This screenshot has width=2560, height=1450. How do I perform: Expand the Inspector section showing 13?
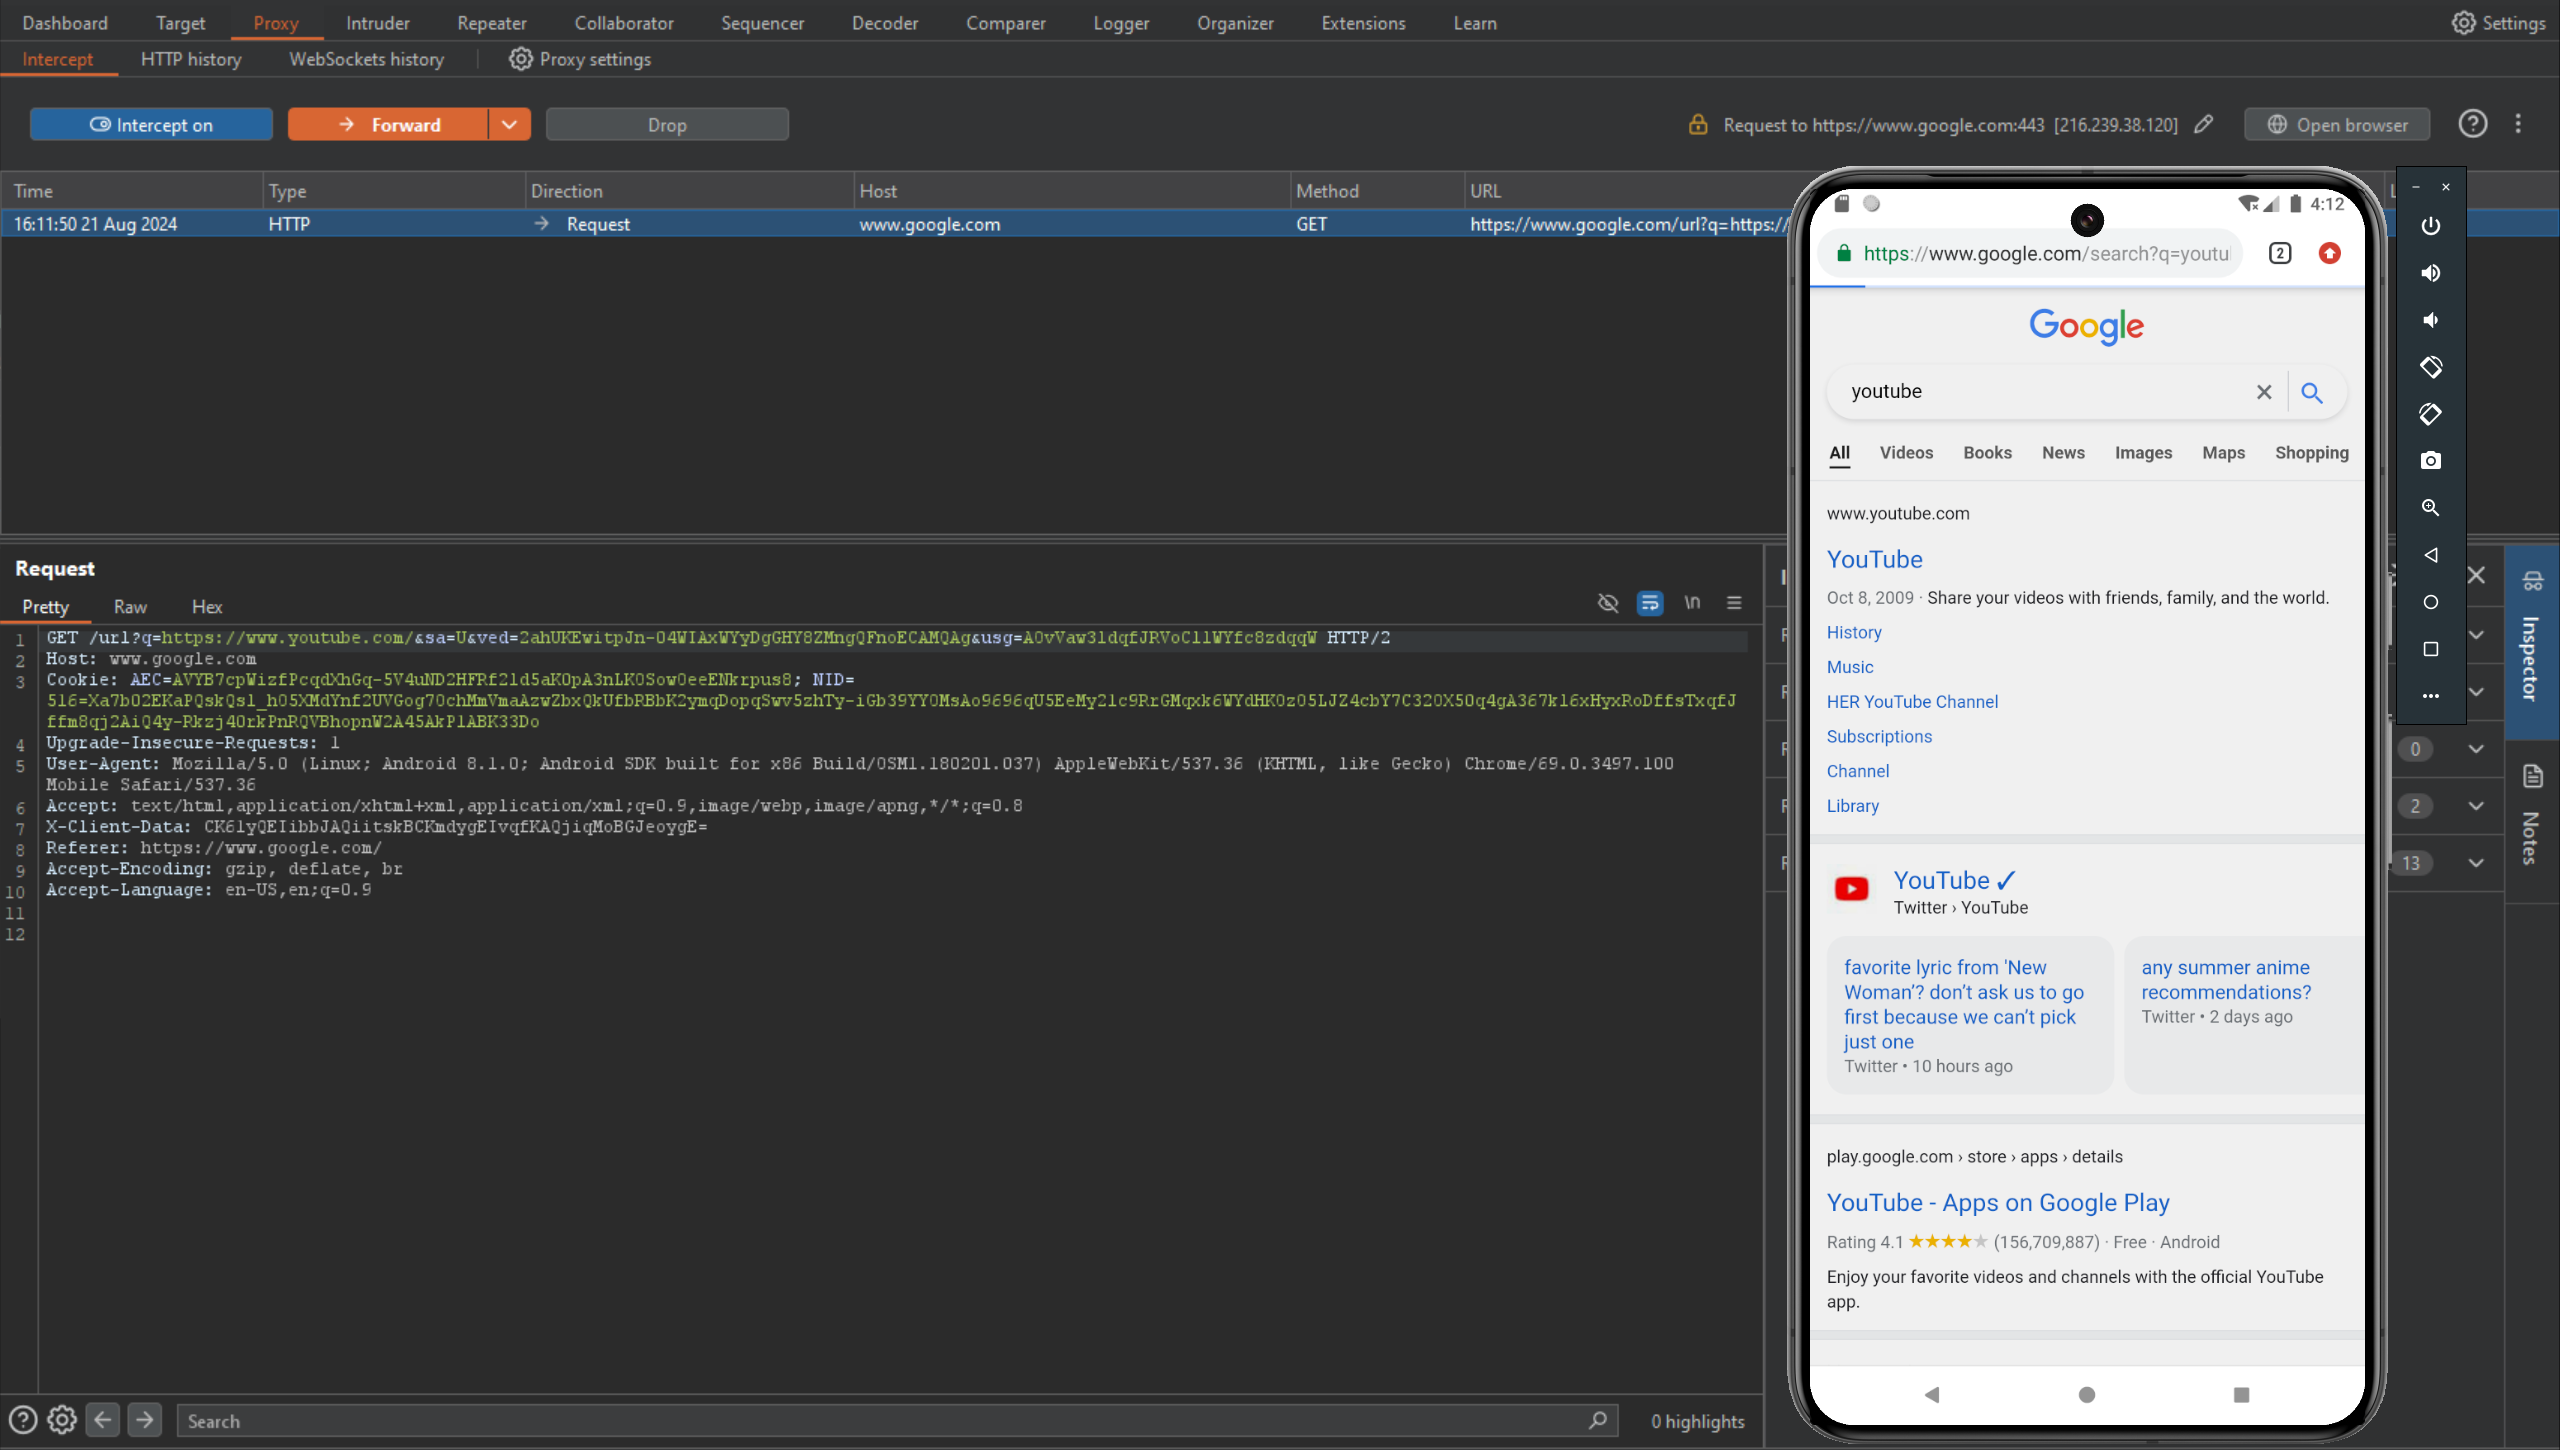2475,863
